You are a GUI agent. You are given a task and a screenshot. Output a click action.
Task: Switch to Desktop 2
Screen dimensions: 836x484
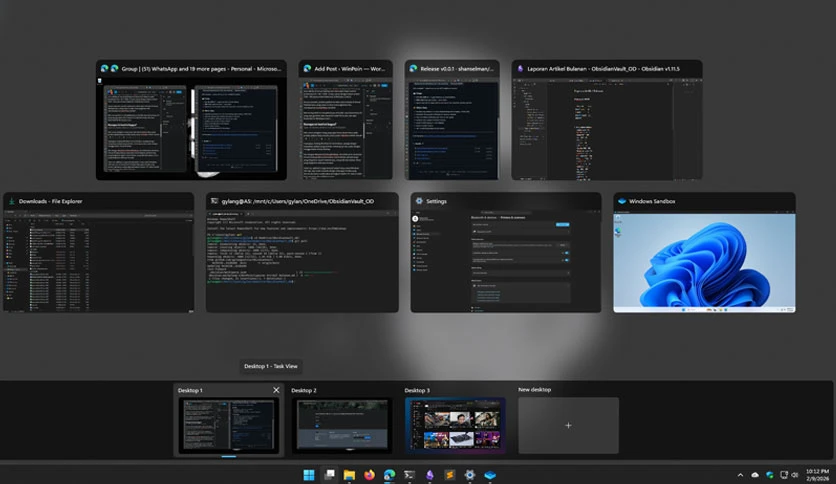(x=342, y=426)
